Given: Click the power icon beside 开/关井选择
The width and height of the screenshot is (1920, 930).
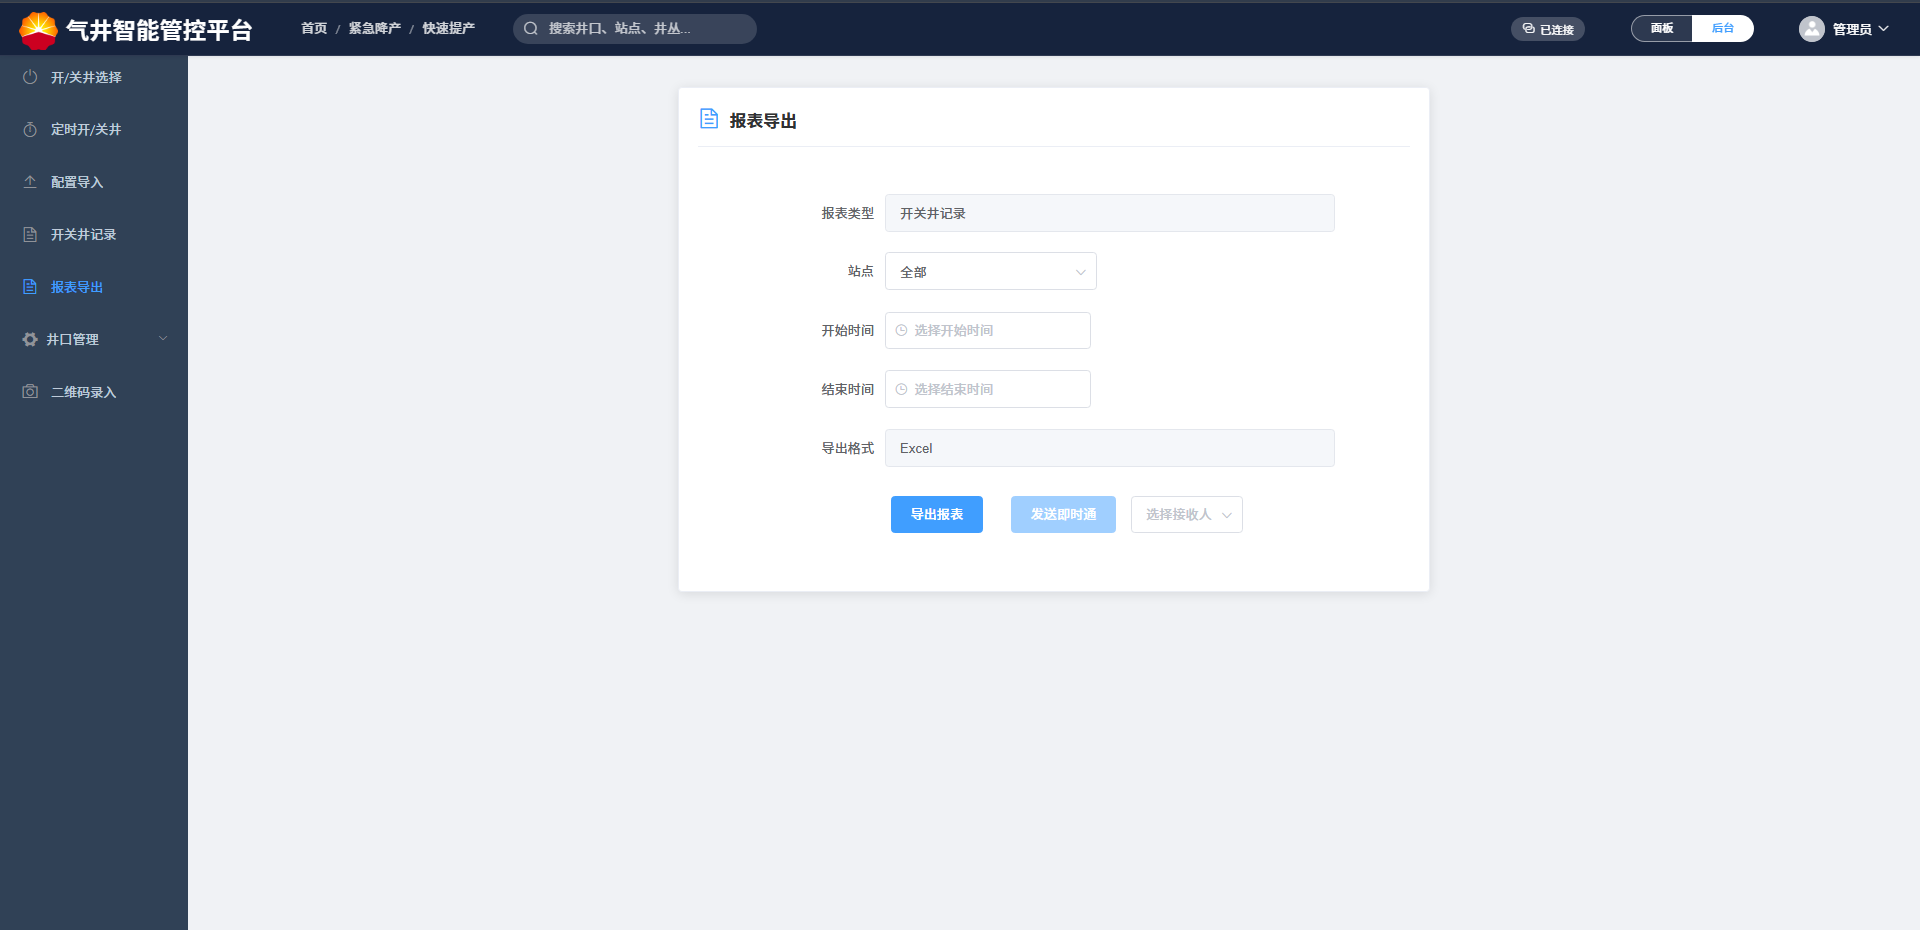Looking at the screenshot, I should (x=30, y=77).
